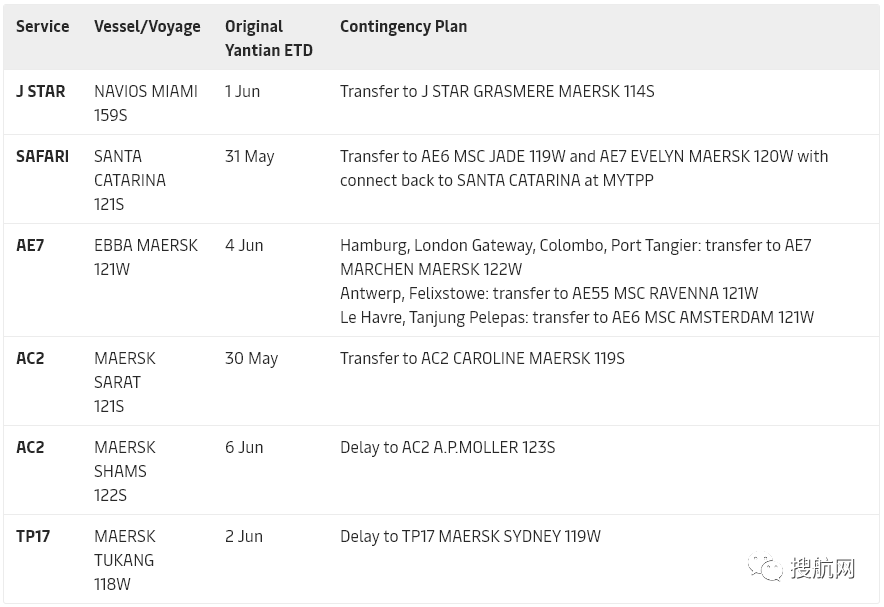Image resolution: width=884 pixels, height=607 pixels.
Task: Click the SAFARI service label
Action: coord(43,156)
